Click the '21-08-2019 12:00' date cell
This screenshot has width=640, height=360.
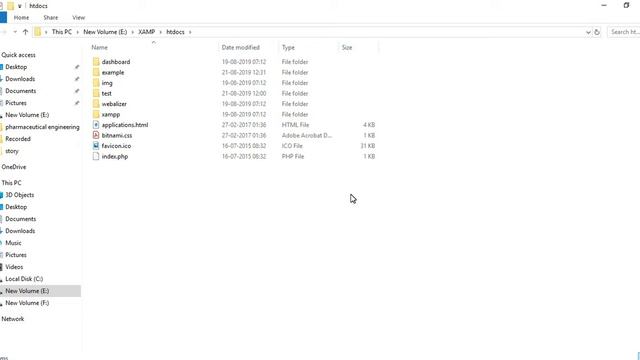coord(244,93)
